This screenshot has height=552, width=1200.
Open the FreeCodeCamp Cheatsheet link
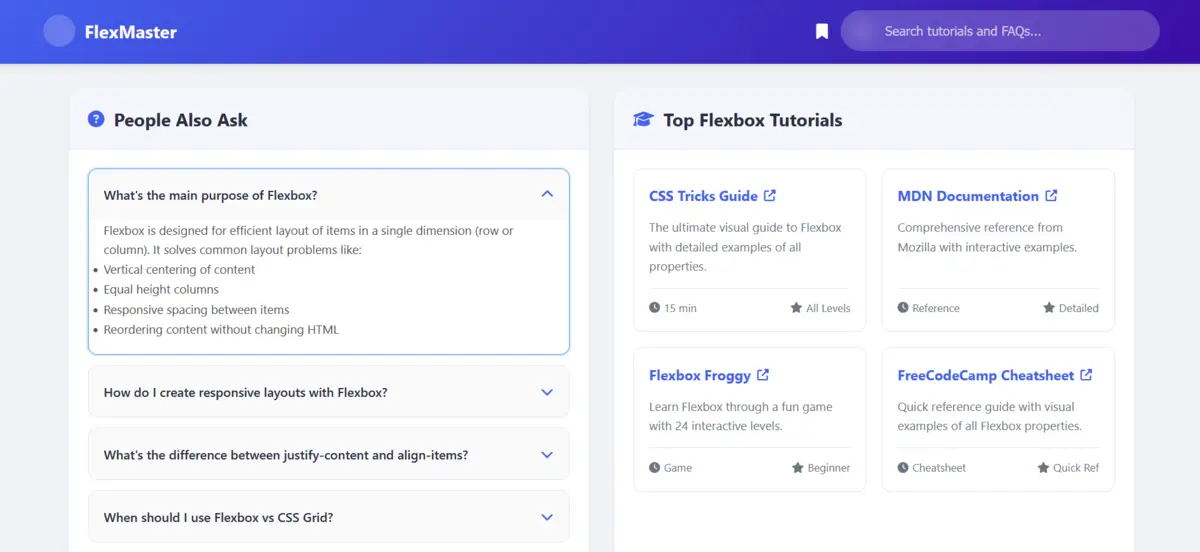pos(986,375)
